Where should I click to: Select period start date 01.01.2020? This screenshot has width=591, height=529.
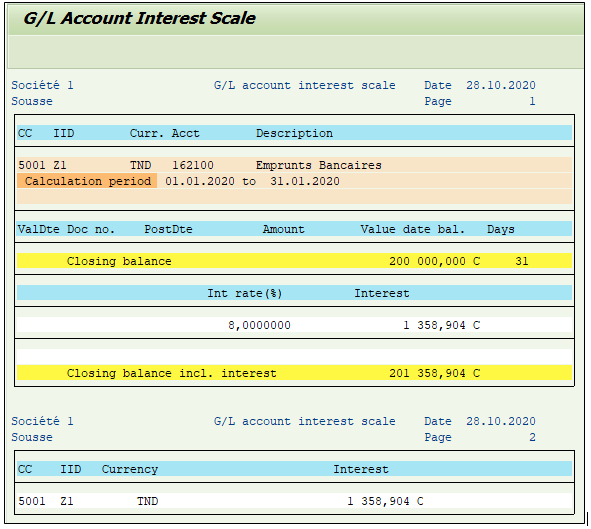point(200,181)
